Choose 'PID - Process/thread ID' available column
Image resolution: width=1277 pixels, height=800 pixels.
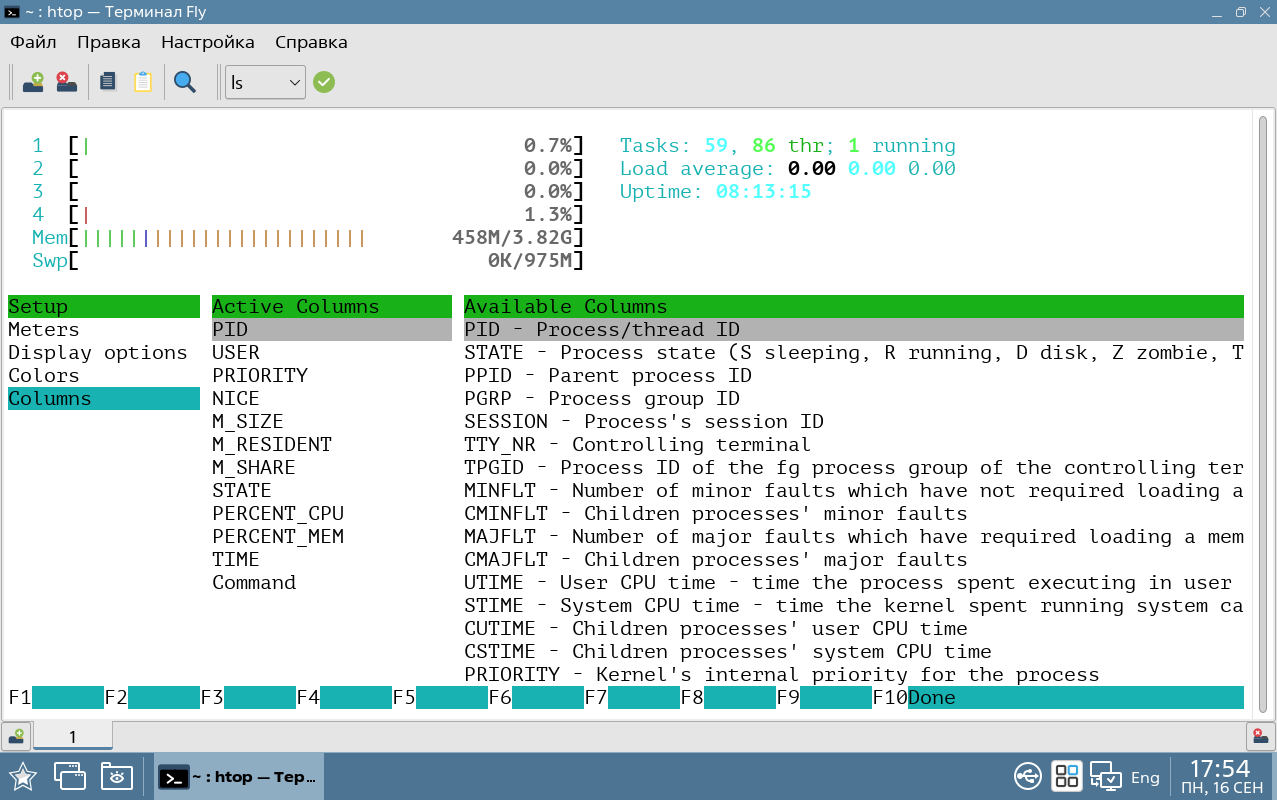tap(854, 330)
